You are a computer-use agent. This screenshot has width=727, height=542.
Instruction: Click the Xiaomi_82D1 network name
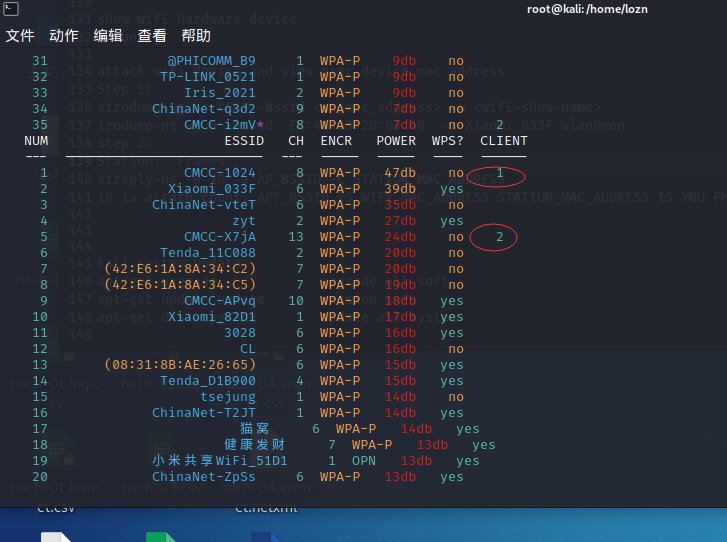click(x=212, y=317)
